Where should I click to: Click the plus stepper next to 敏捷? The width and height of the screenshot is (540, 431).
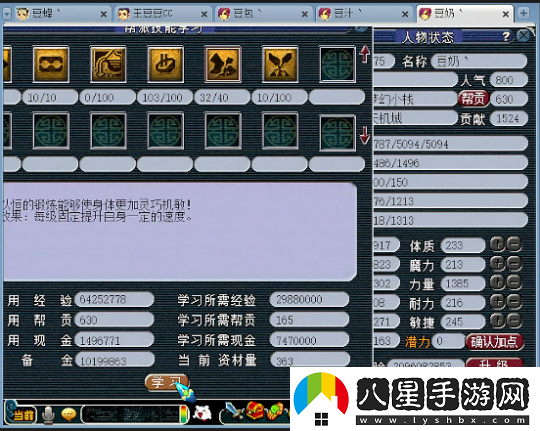pos(497,321)
